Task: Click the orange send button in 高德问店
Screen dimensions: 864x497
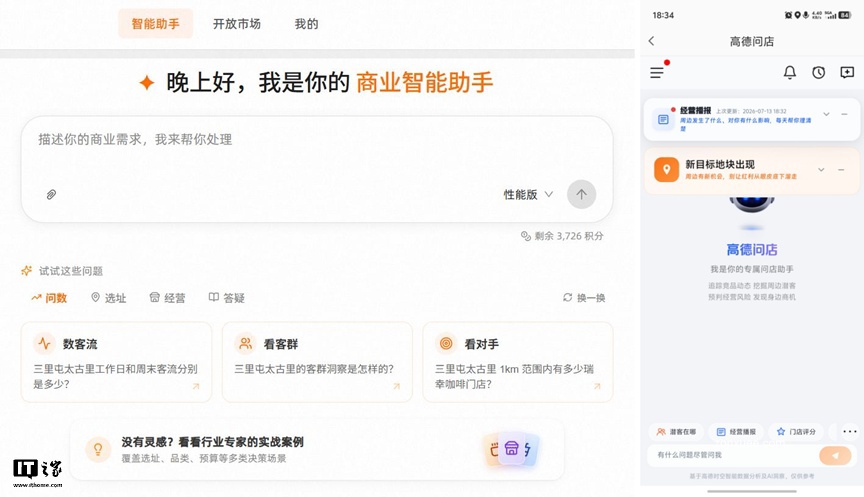Action: pos(835,455)
